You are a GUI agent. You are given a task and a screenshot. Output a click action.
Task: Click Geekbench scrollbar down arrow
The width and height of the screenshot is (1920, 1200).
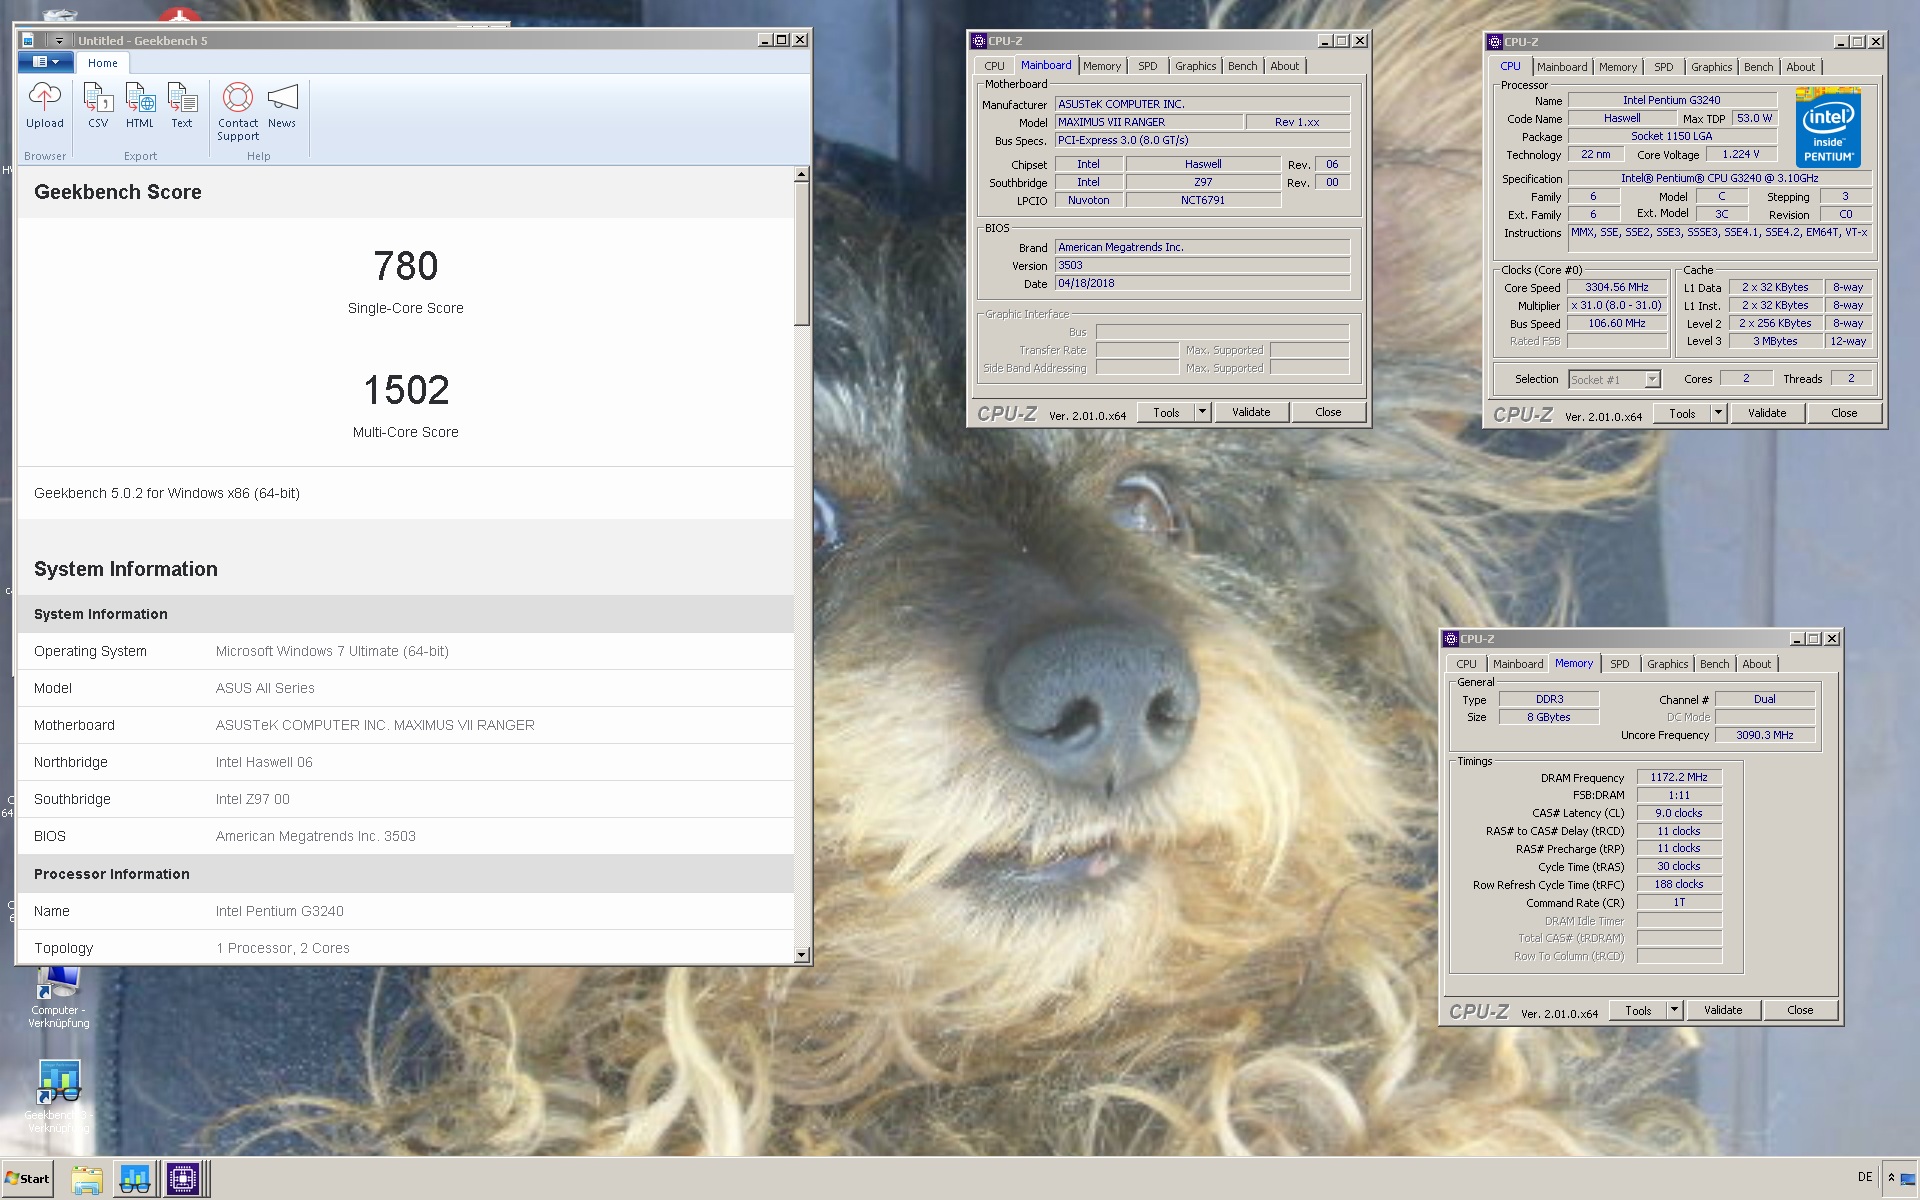801,955
